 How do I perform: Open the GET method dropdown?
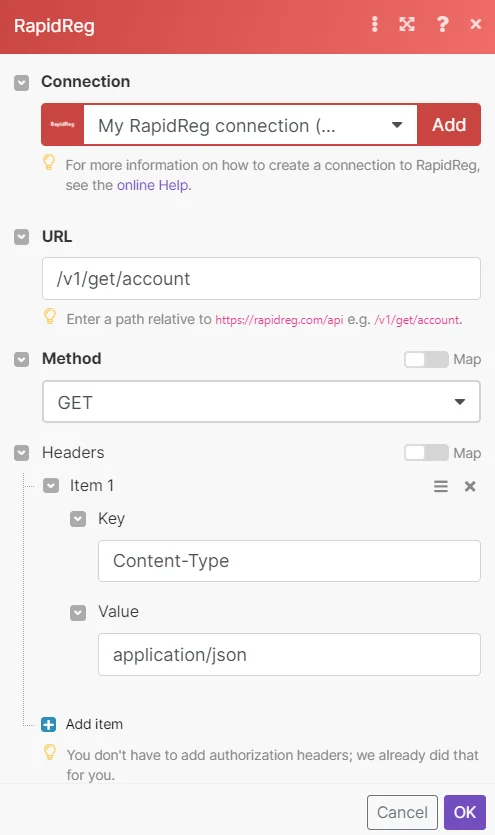pyautogui.click(x=261, y=402)
